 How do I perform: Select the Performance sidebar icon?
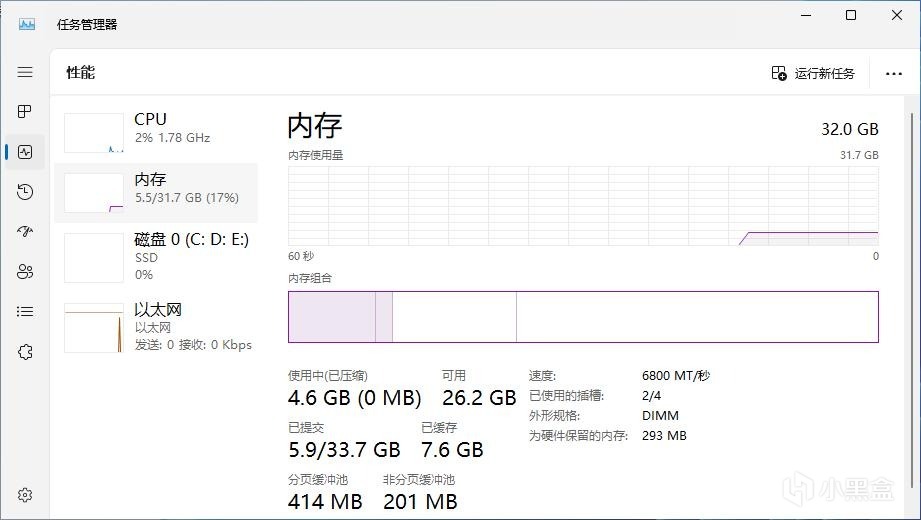point(25,152)
